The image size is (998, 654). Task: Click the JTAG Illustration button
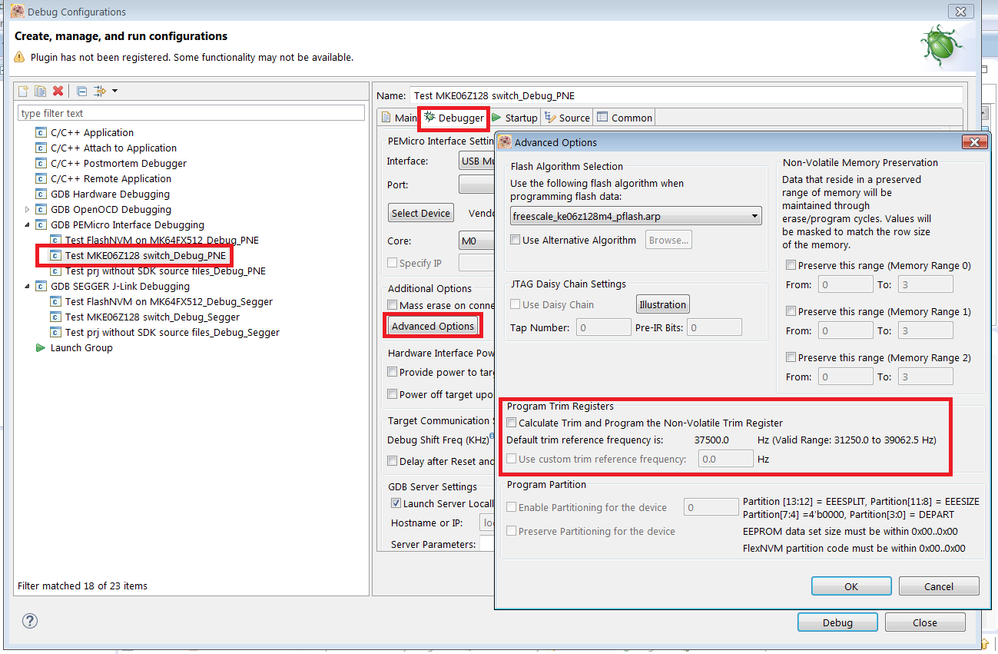[663, 305]
